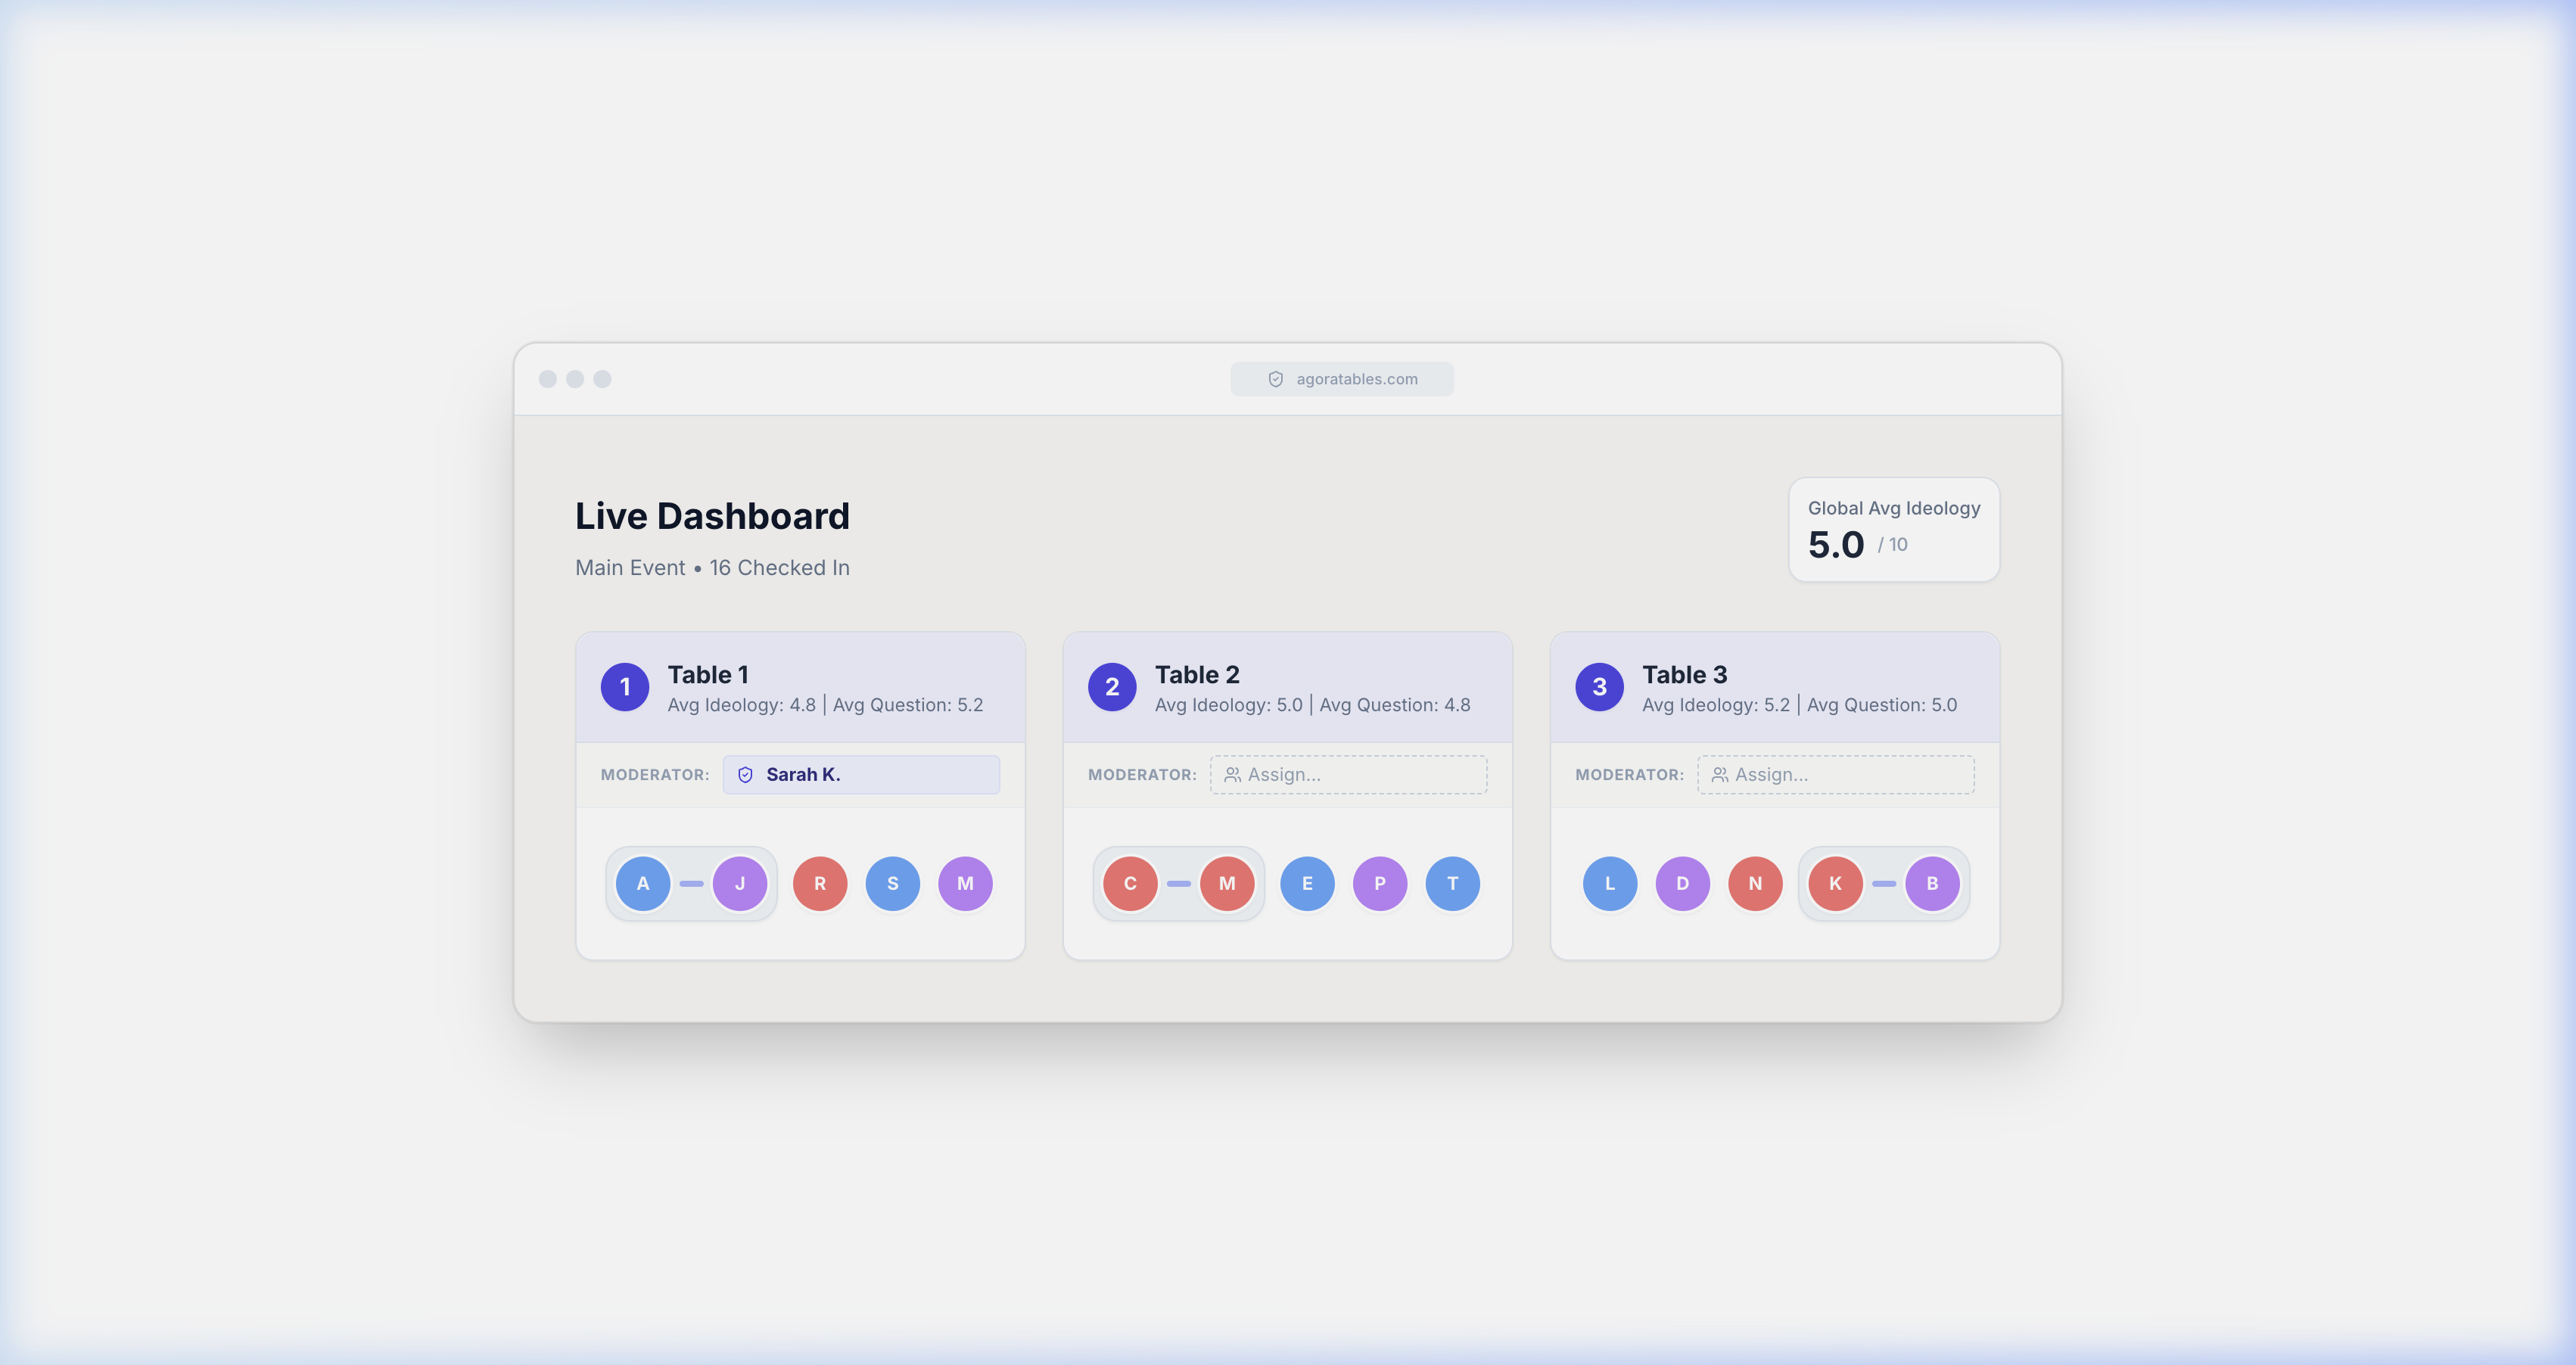
Task: Click the assign-user icon in Table 3's moderator field
Action: tap(1719, 774)
